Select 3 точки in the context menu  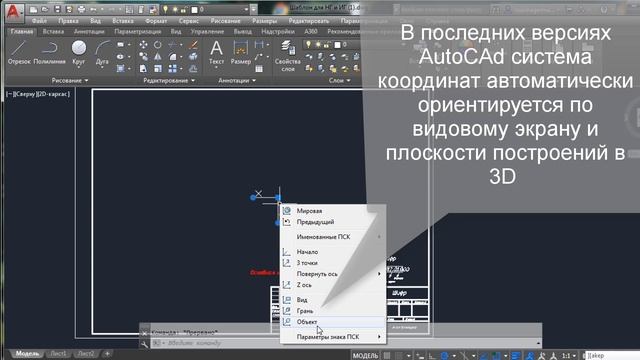tap(333, 263)
